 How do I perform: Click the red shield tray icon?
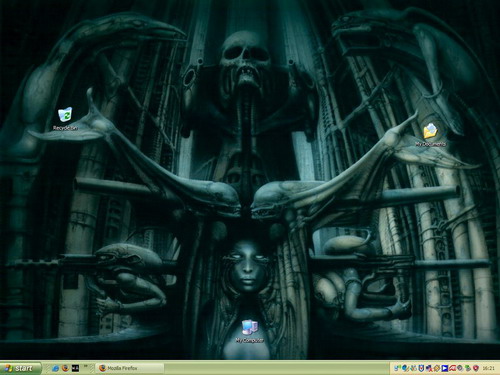[476, 368]
